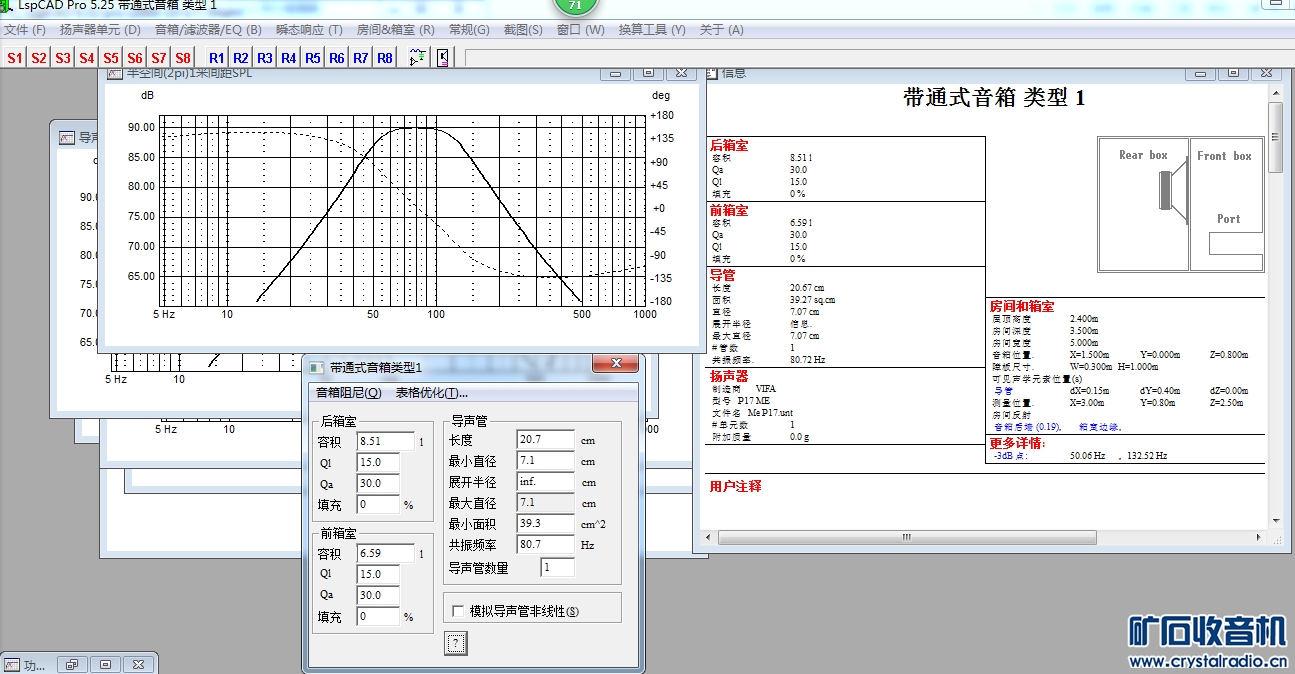The image size is (1295, 674).
Task: Click the rear chamber Qa field
Action: pos(377,483)
